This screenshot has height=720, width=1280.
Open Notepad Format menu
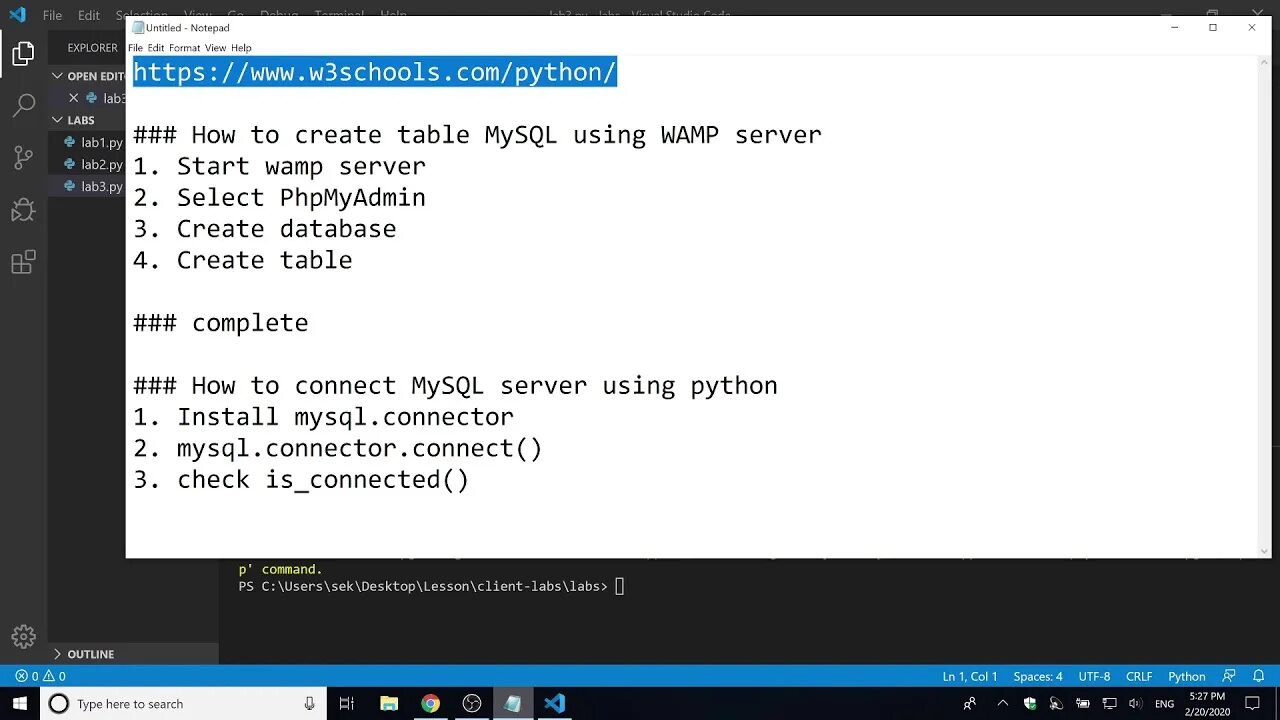click(185, 48)
